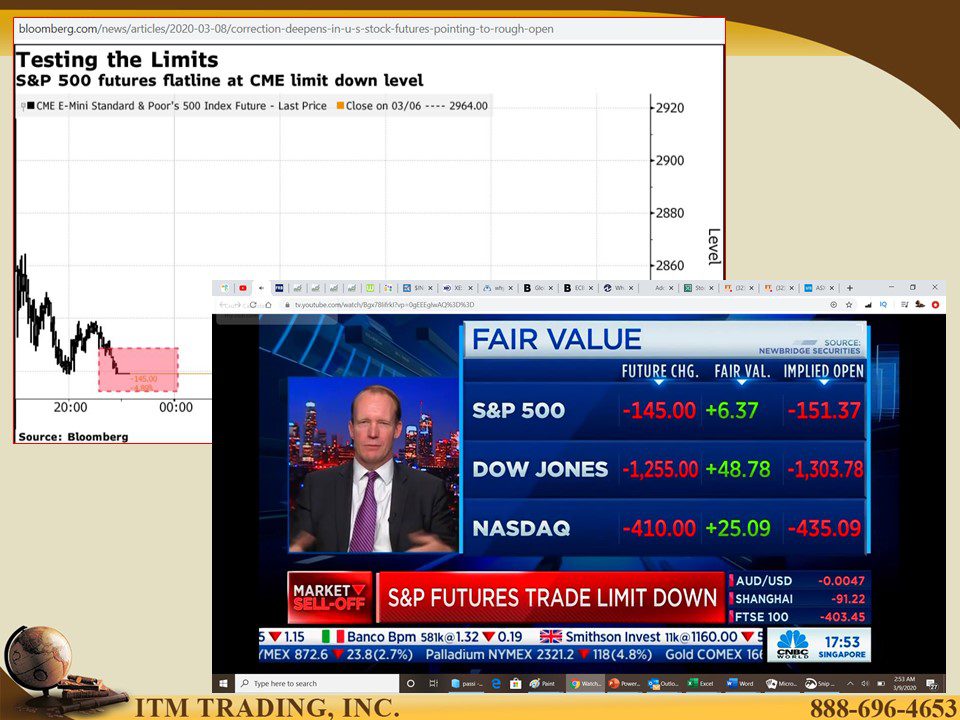Click the Windows Start button

pos(223,683)
